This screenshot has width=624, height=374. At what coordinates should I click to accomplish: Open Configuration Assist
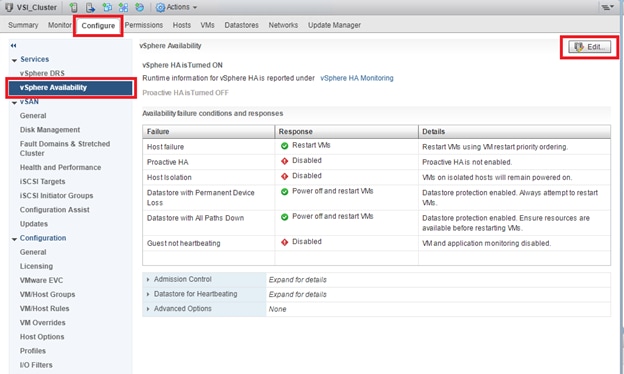click(55, 210)
